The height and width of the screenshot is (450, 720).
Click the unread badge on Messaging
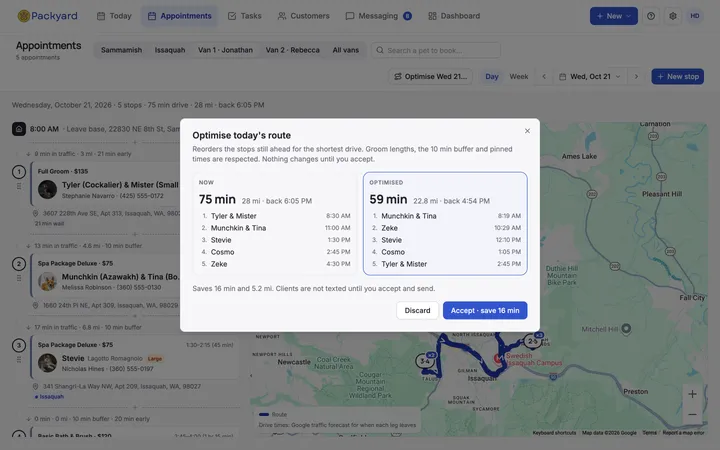(407, 16)
